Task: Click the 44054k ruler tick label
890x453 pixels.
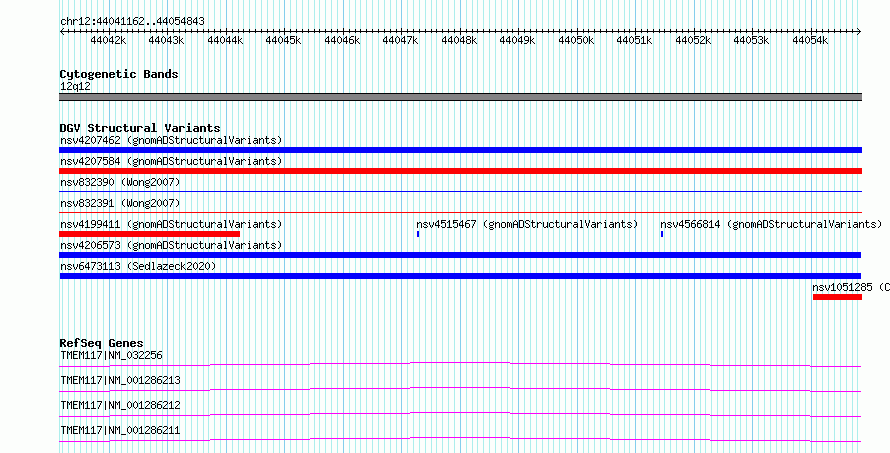Action: point(811,40)
